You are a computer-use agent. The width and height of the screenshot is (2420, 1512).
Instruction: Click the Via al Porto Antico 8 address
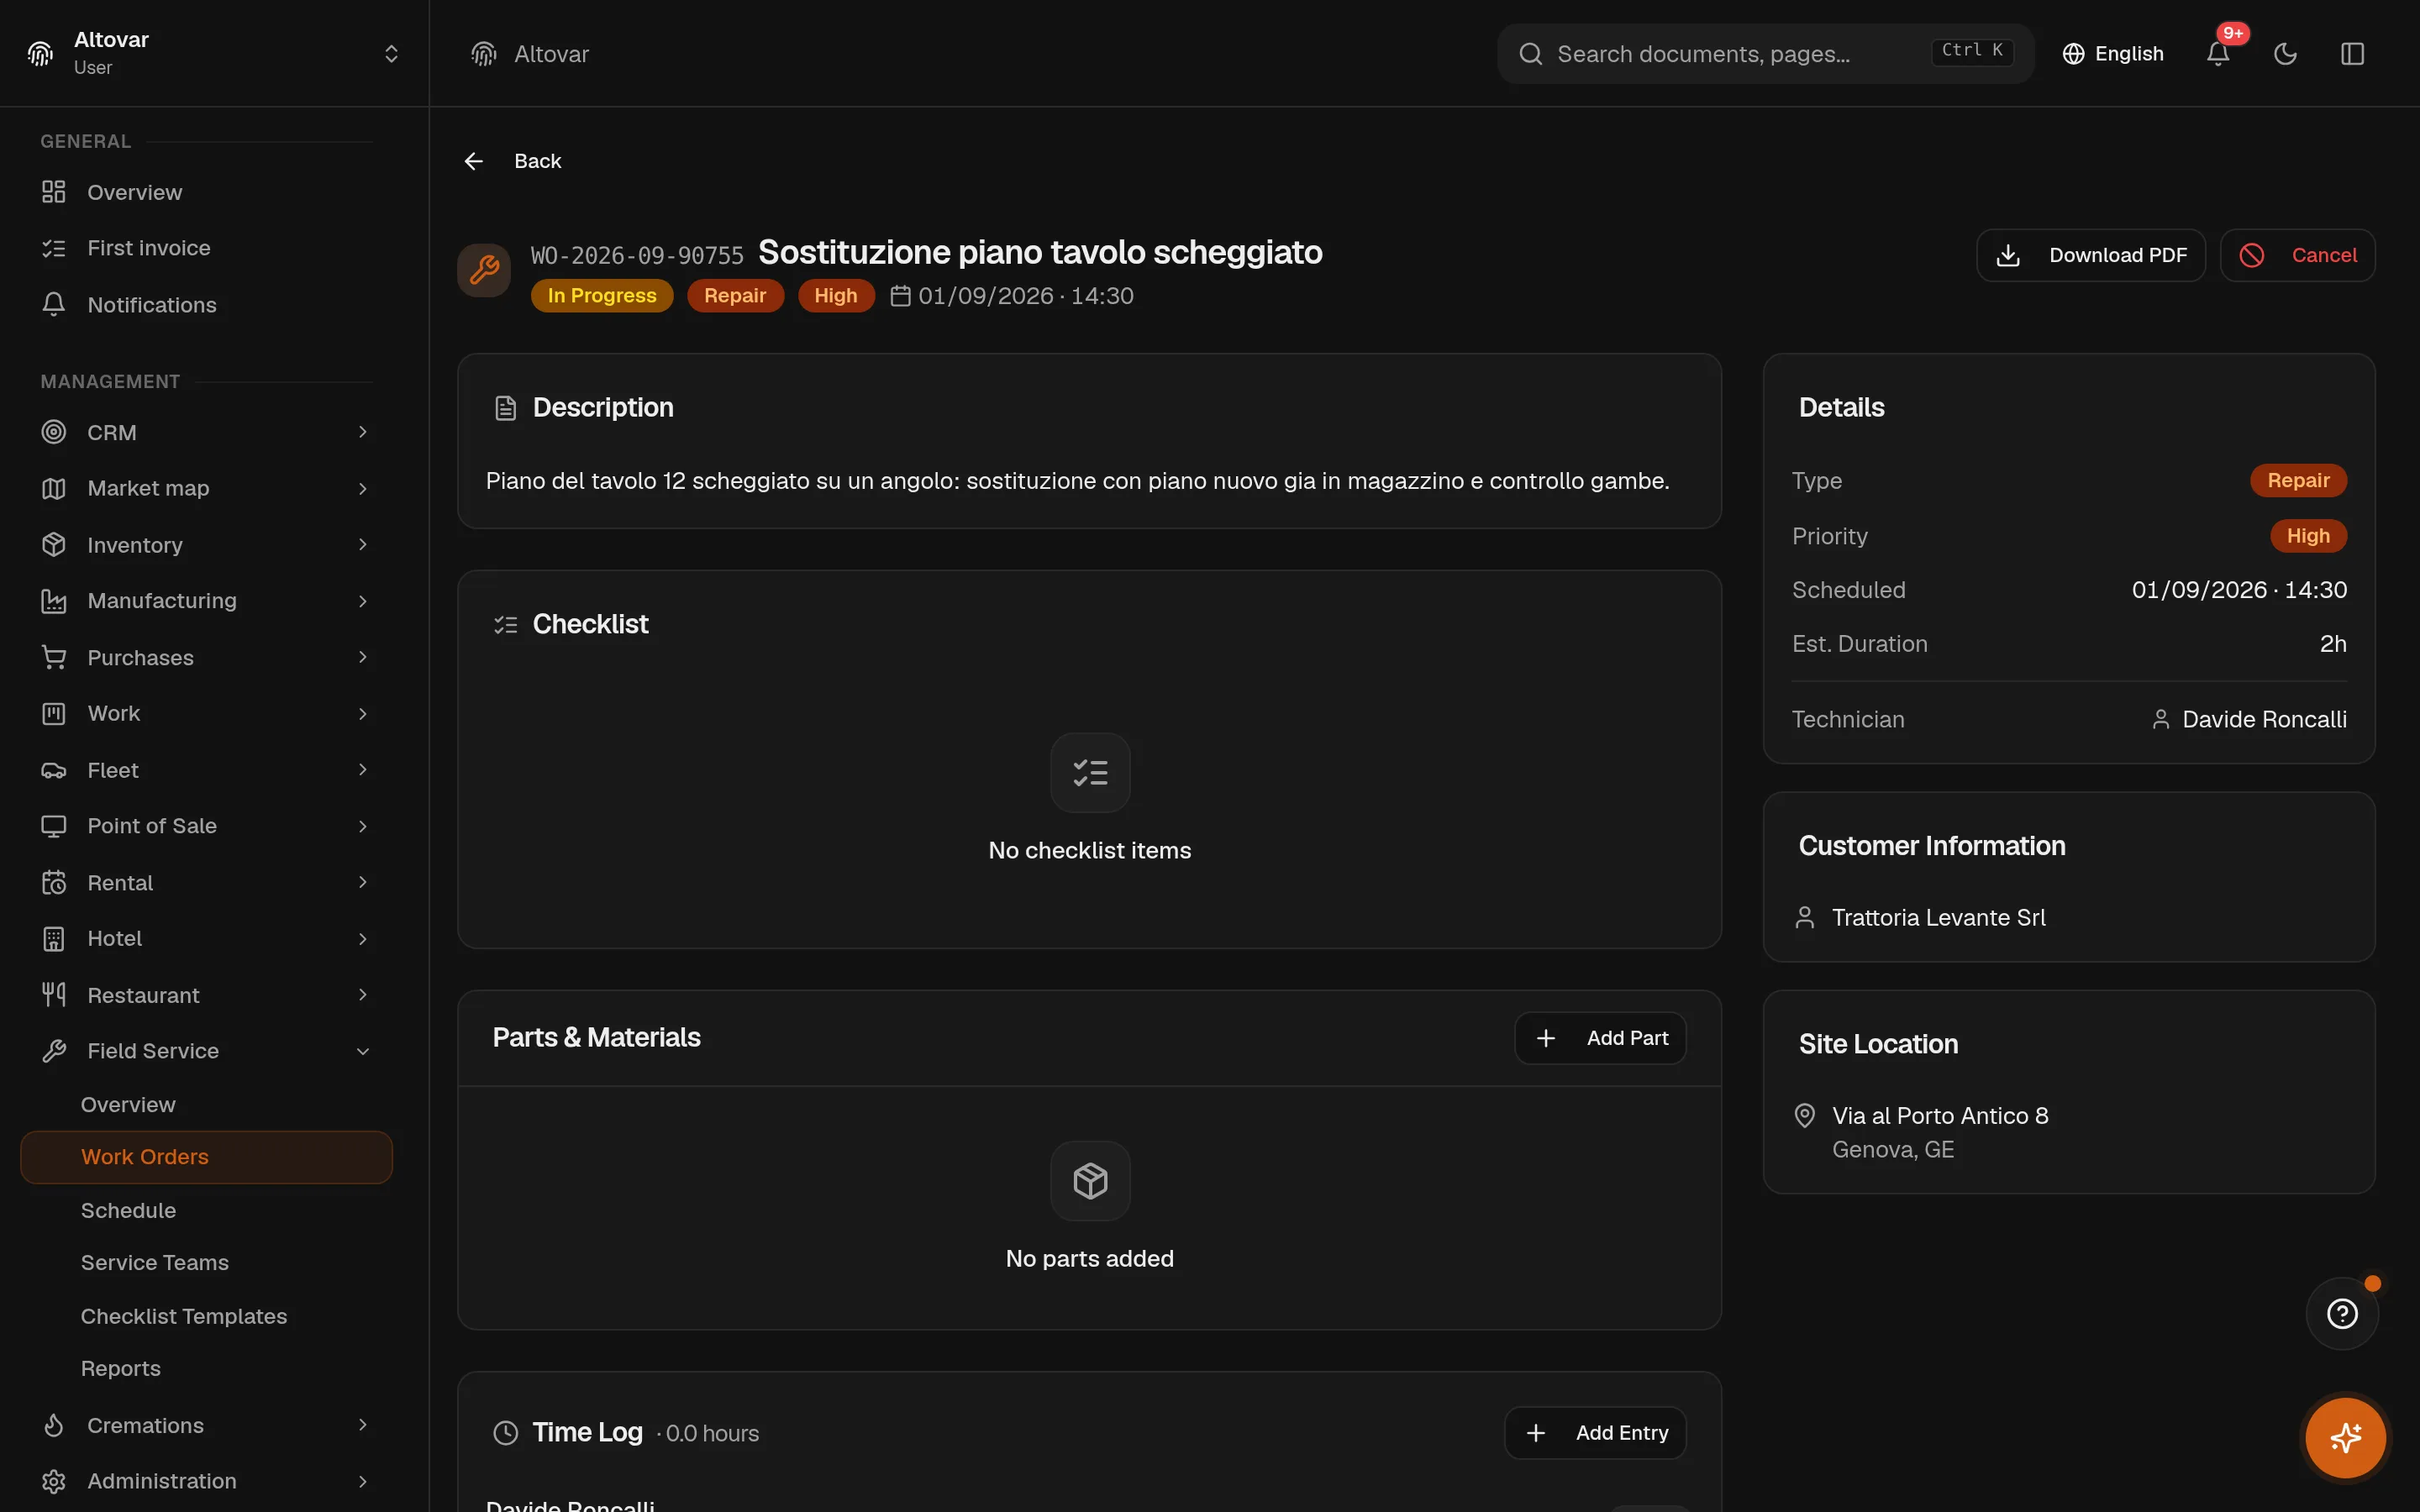(1940, 1116)
